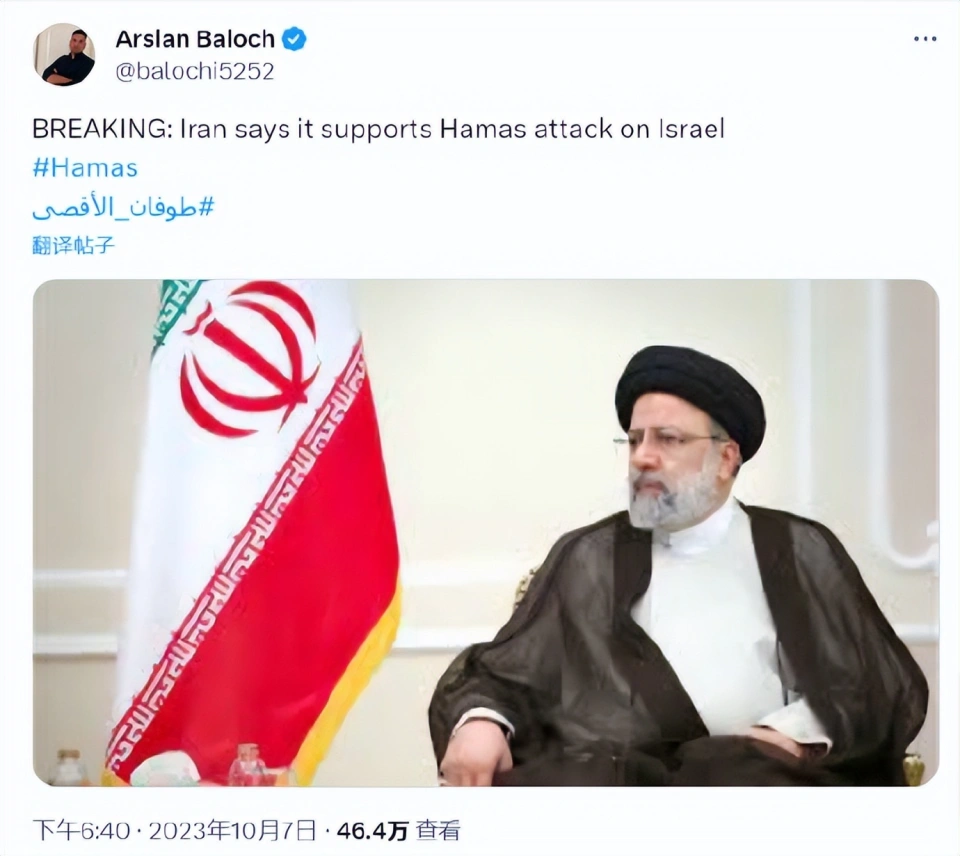Open the three-dot more options menu
The width and height of the screenshot is (960, 856).
click(x=924, y=39)
